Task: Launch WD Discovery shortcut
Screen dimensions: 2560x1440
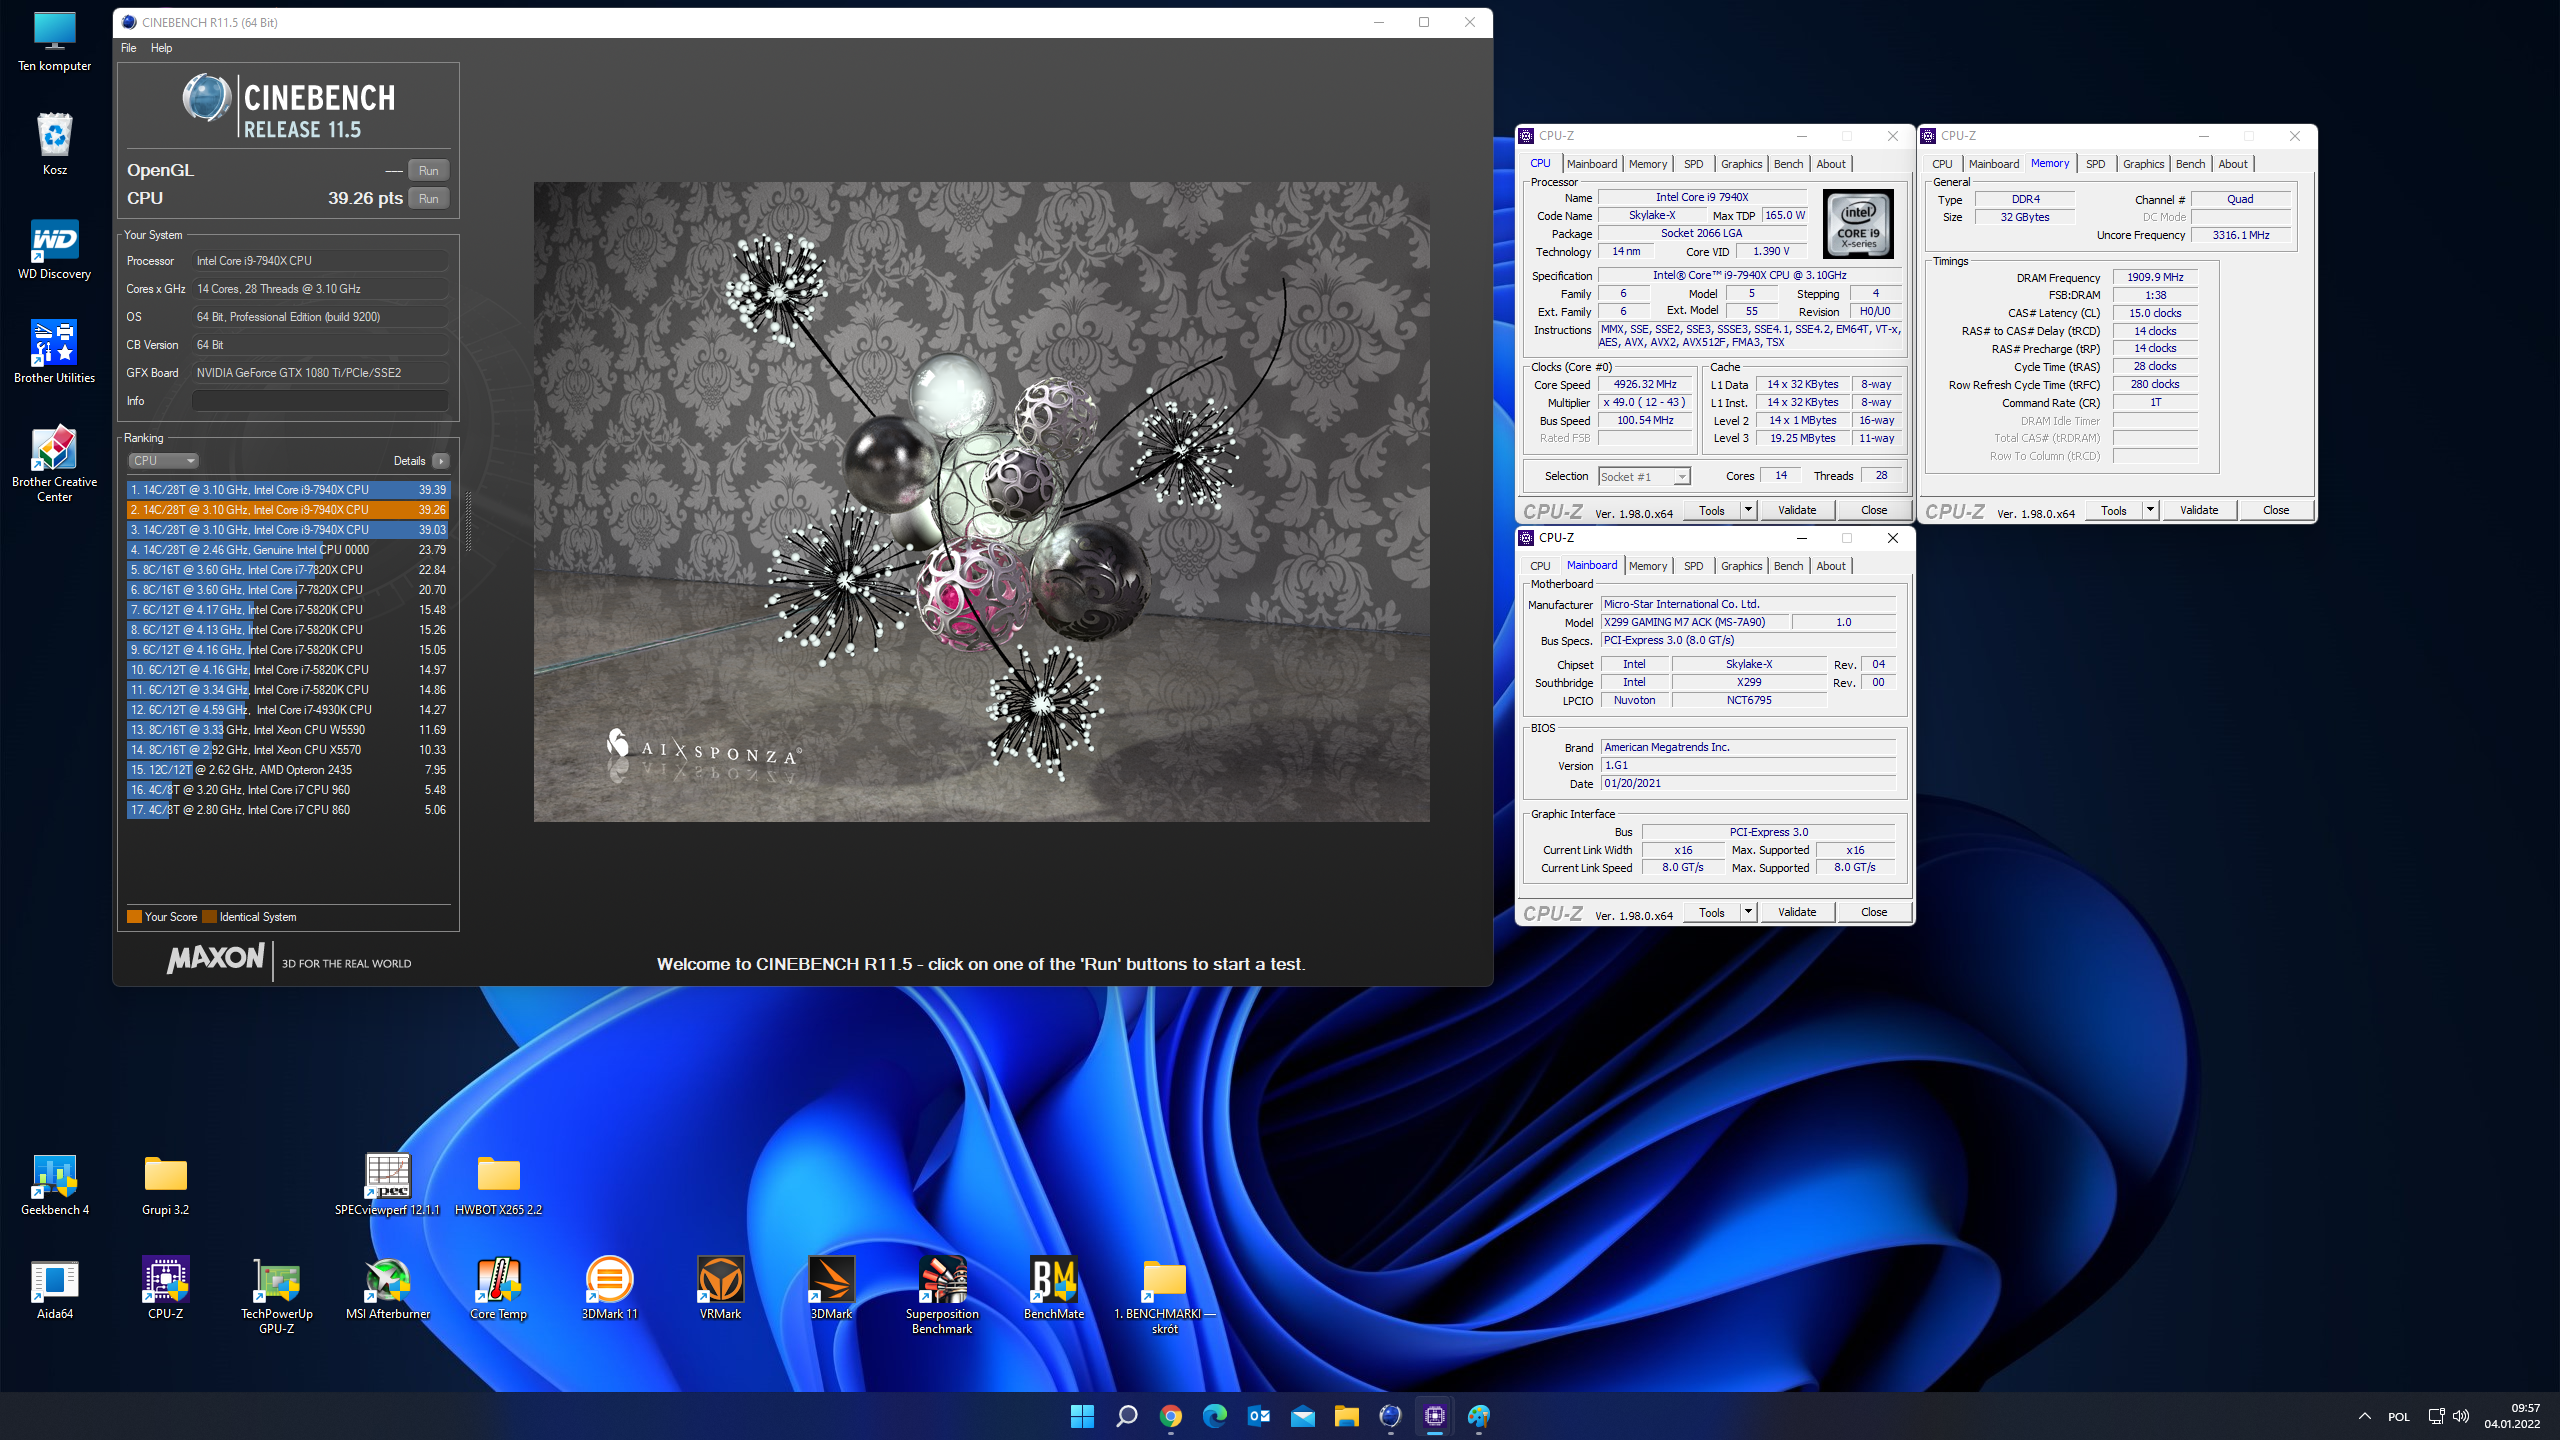Action: (x=55, y=250)
